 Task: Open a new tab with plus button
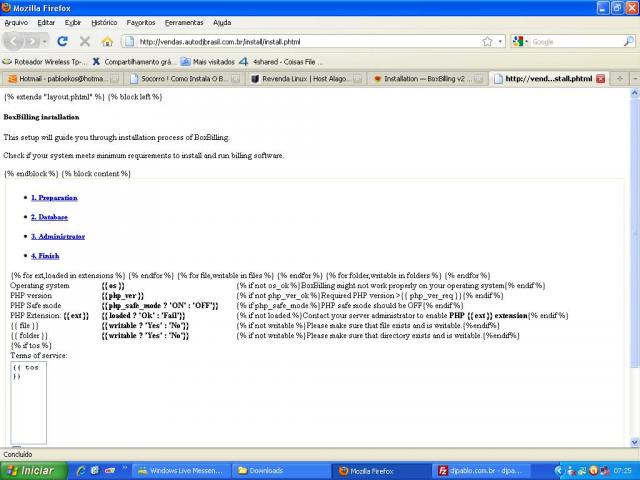click(x=620, y=79)
